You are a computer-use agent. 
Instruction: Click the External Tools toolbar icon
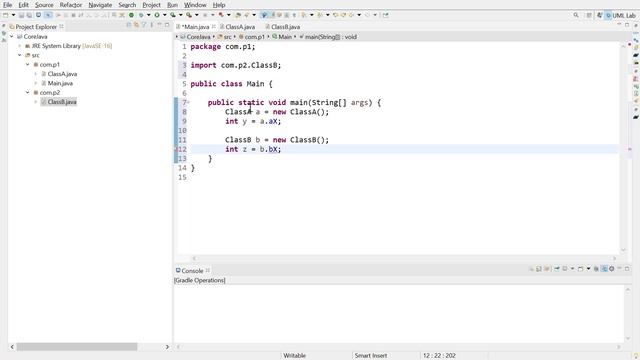[189, 15]
